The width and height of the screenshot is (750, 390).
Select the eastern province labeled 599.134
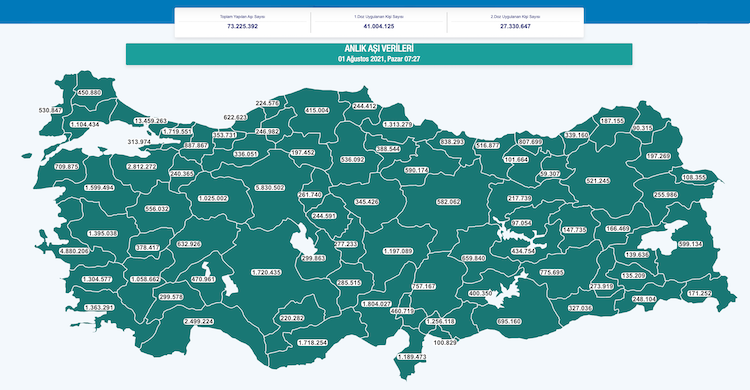pyautogui.click(x=690, y=244)
